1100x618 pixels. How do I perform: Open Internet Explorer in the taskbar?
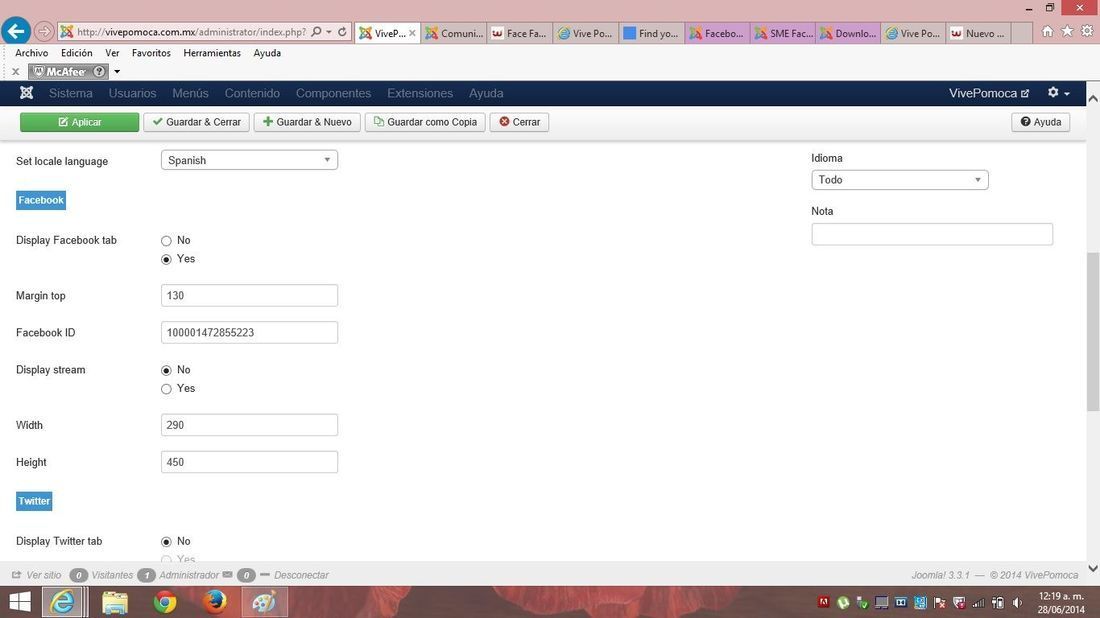coord(64,602)
